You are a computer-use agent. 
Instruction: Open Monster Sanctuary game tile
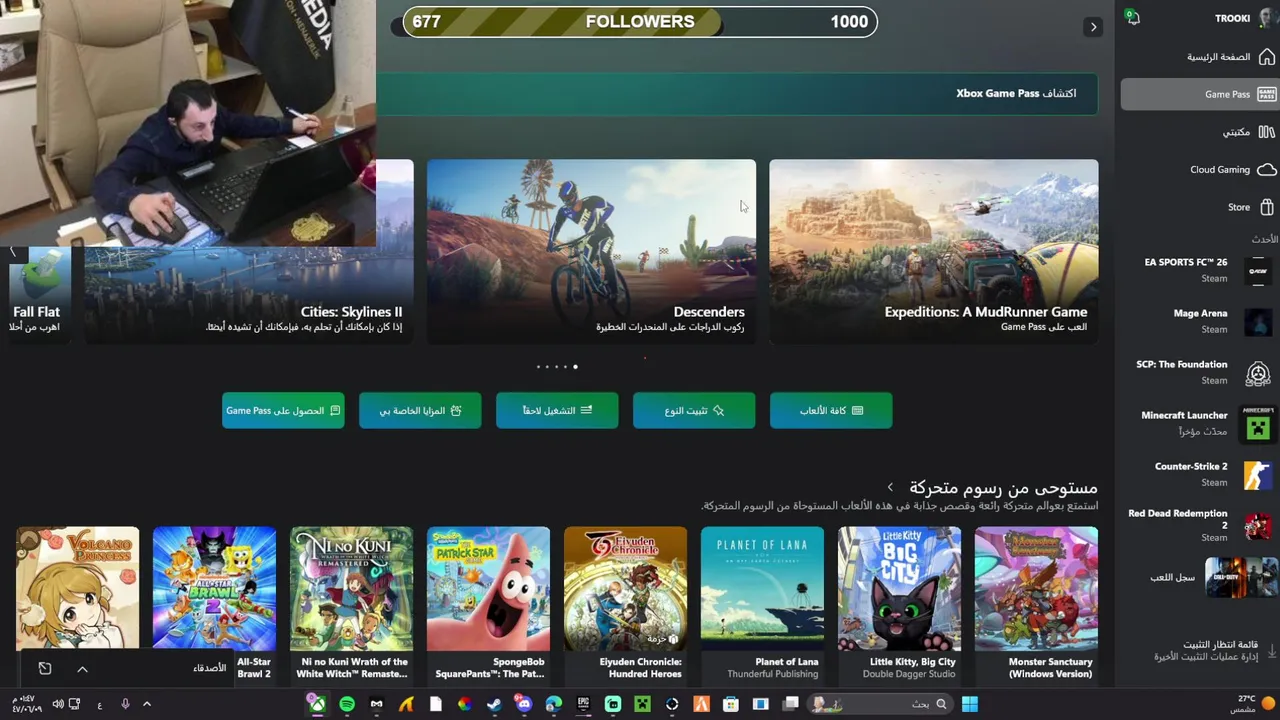click(1036, 605)
